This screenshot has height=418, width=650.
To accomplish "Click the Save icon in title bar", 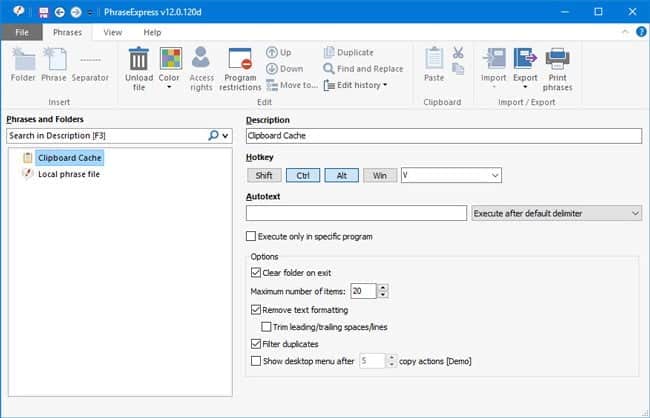I will coord(44,12).
